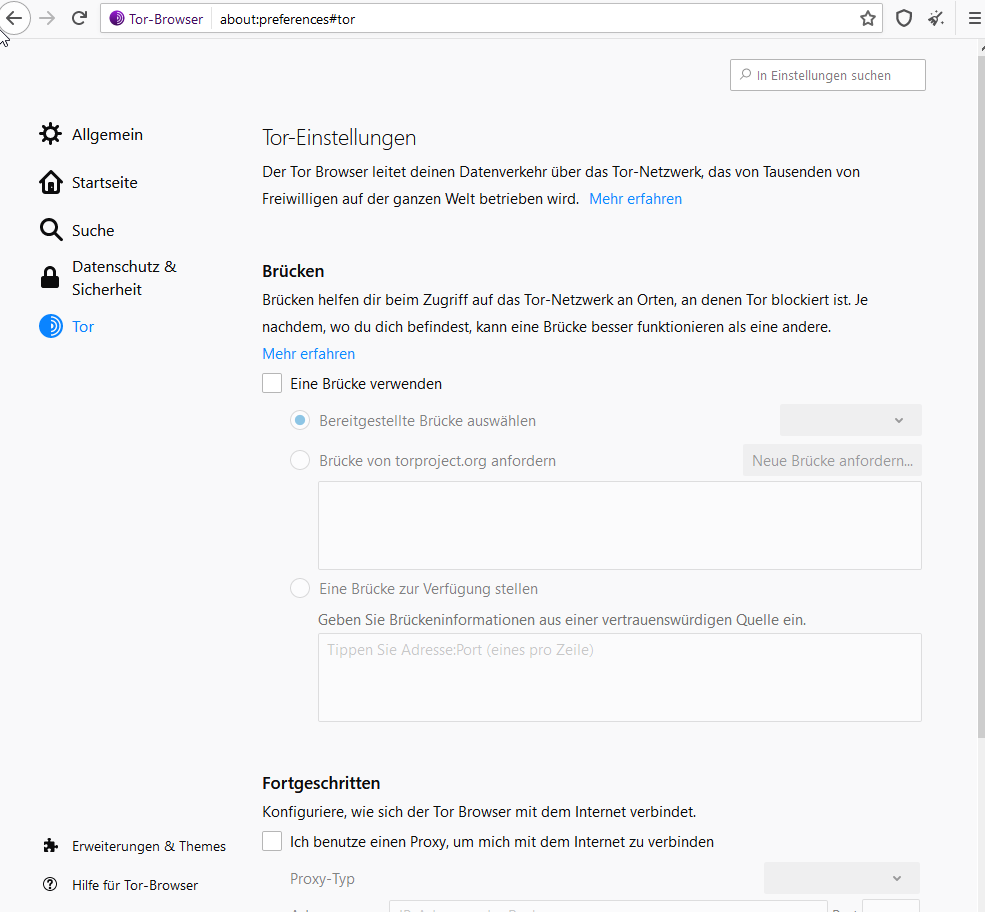Open the hamburger application menu
Image resolution: width=985 pixels, height=912 pixels.
(x=974, y=18)
